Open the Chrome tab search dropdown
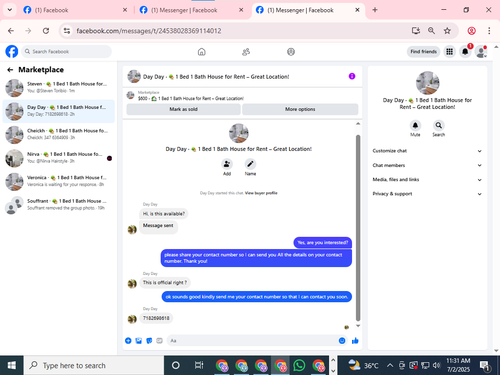 click(10, 10)
